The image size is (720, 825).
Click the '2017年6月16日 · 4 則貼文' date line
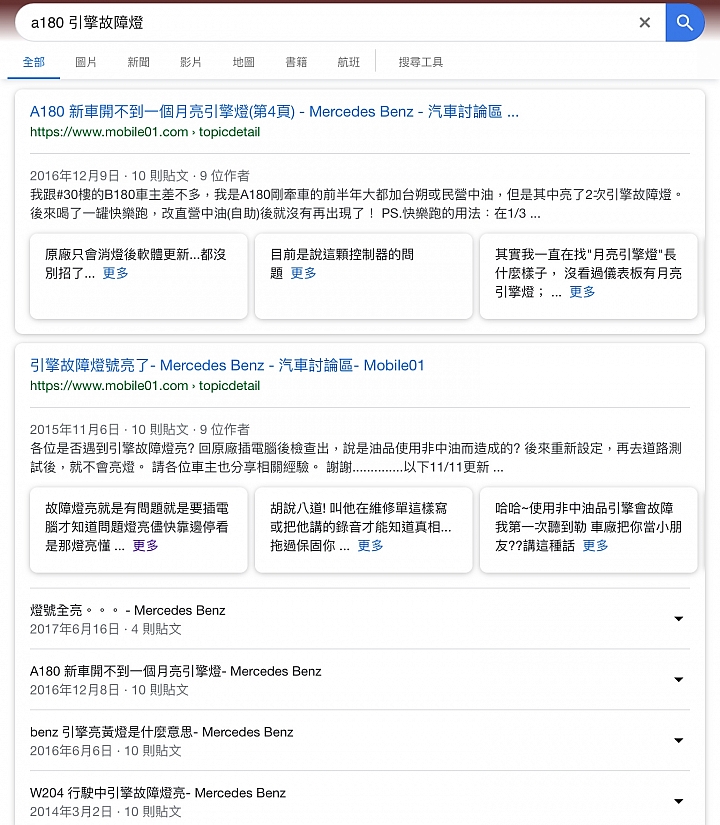pos(106,629)
